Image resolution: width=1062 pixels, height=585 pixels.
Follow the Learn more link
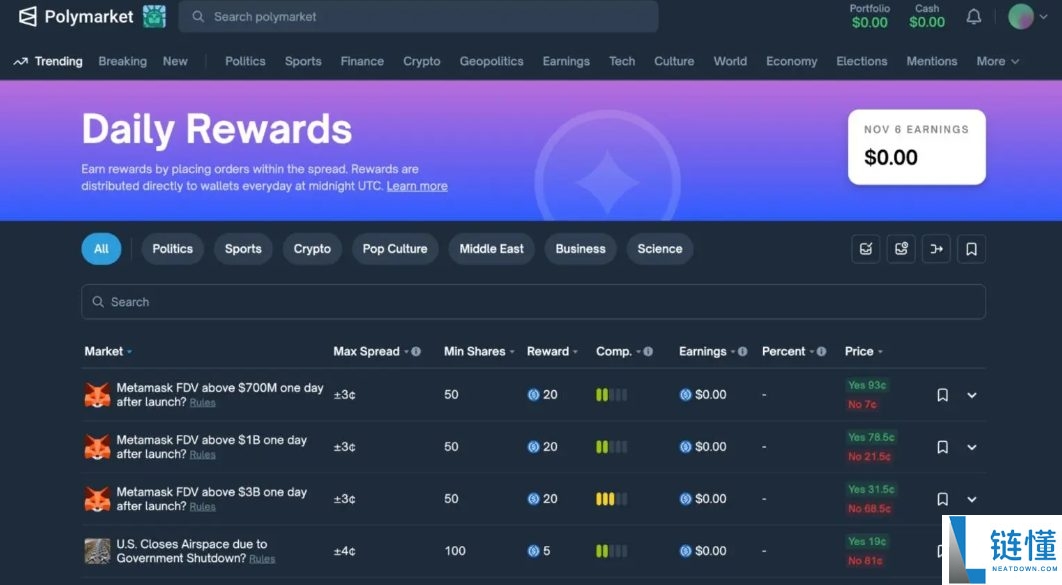[x=417, y=186]
